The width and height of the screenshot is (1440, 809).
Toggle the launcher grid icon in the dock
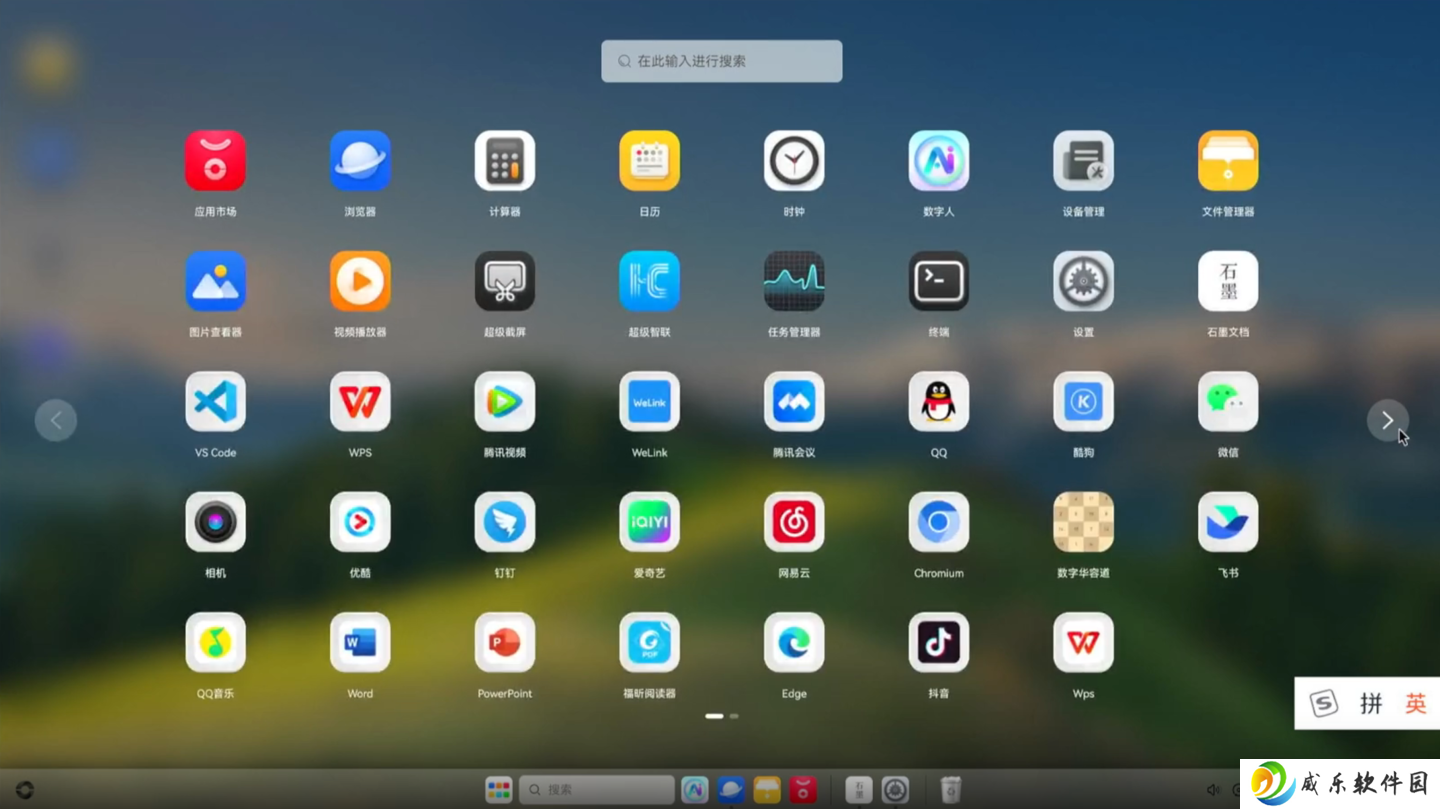click(498, 790)
